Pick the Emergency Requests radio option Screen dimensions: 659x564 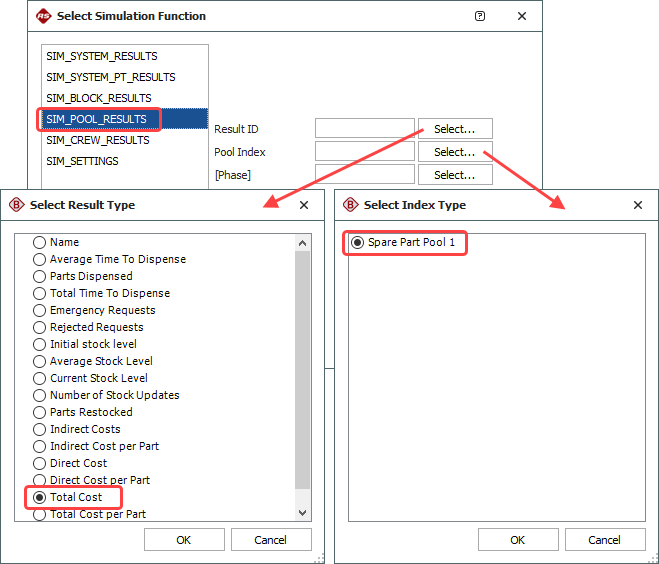(x=40, y=310)
